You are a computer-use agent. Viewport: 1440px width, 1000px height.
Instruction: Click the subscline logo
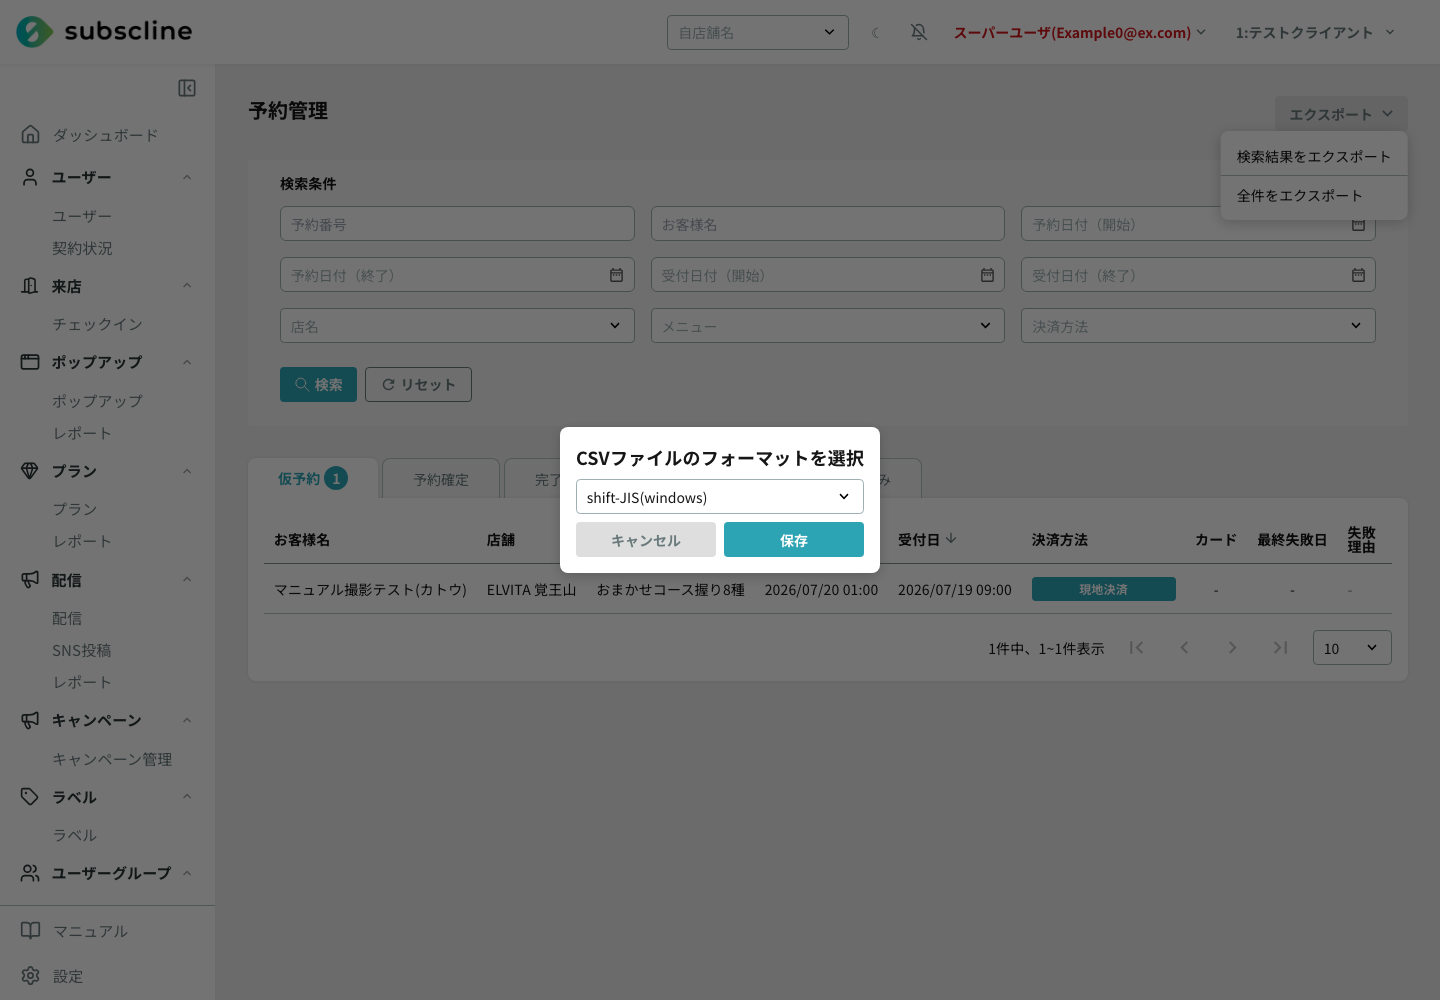coord(104,31)
